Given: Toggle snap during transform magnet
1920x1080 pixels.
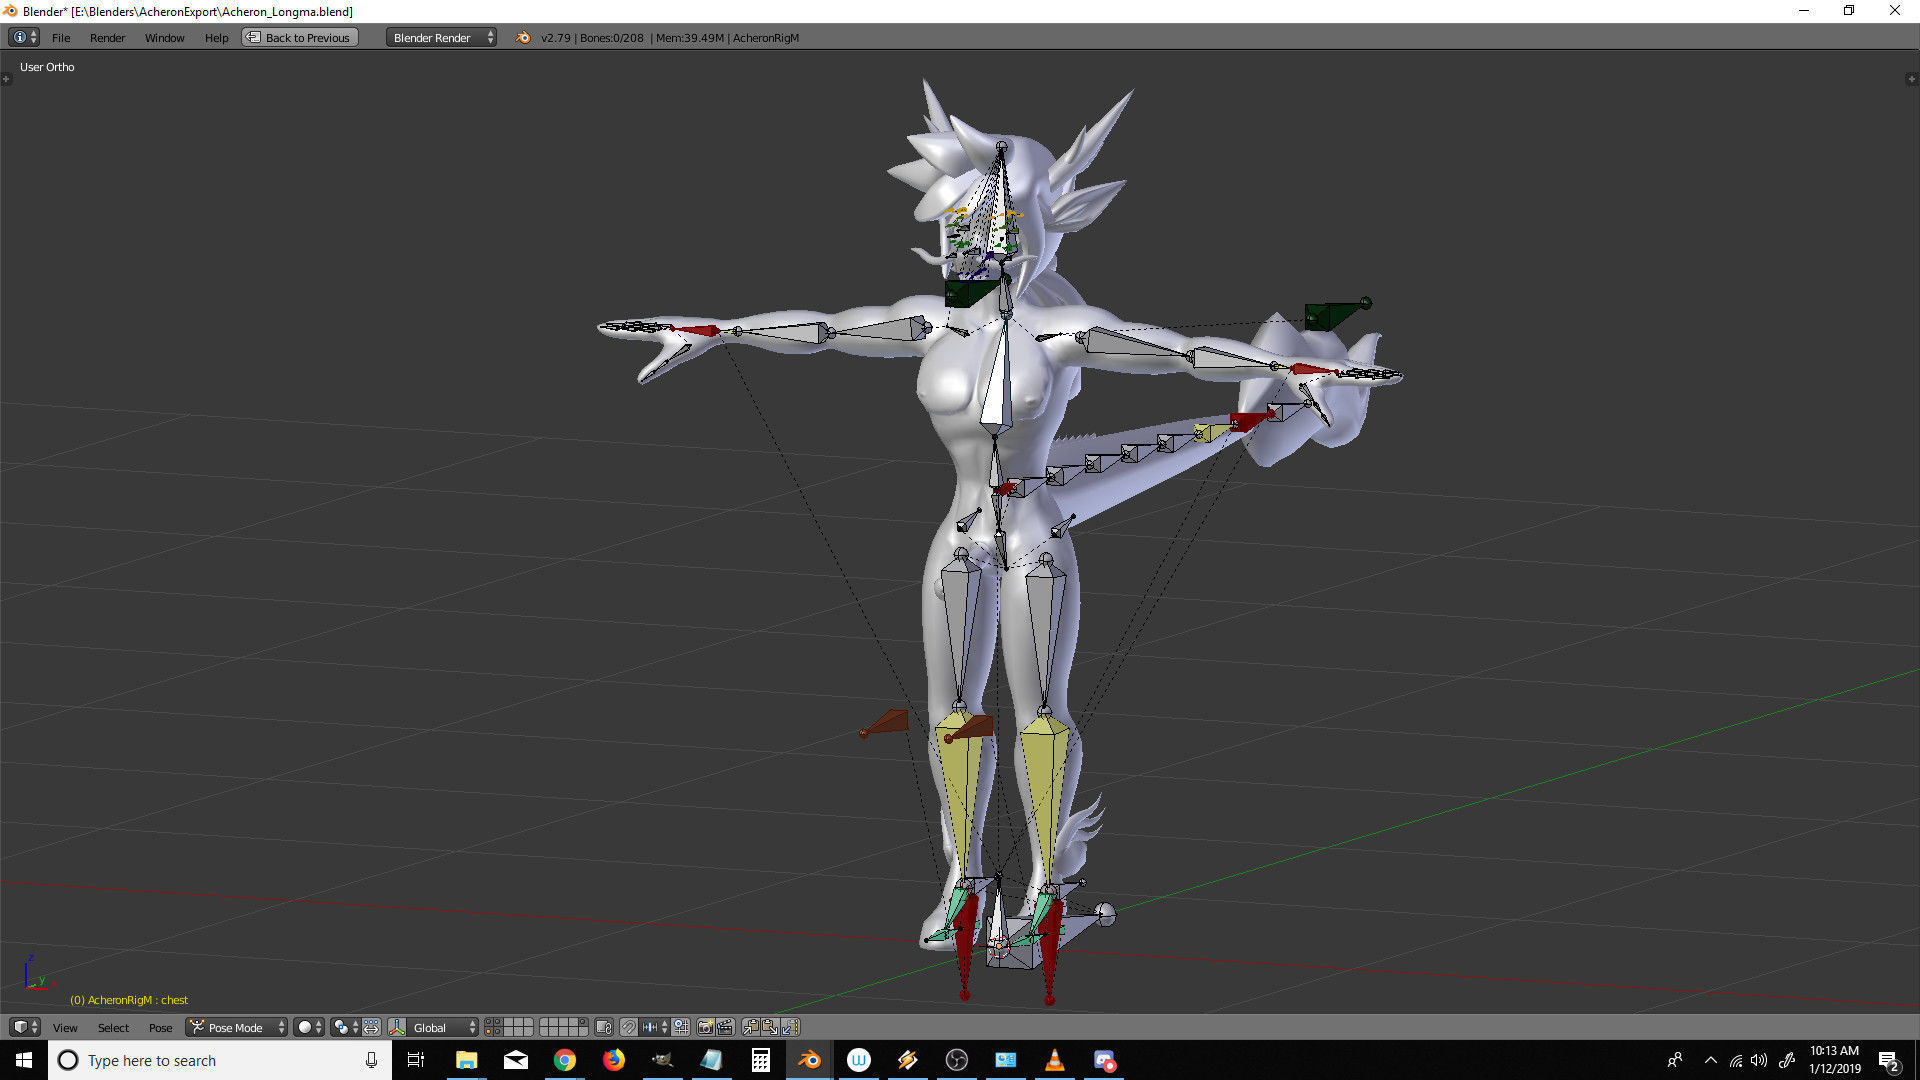Looking at the screenshot, I should click(628, 1027).
